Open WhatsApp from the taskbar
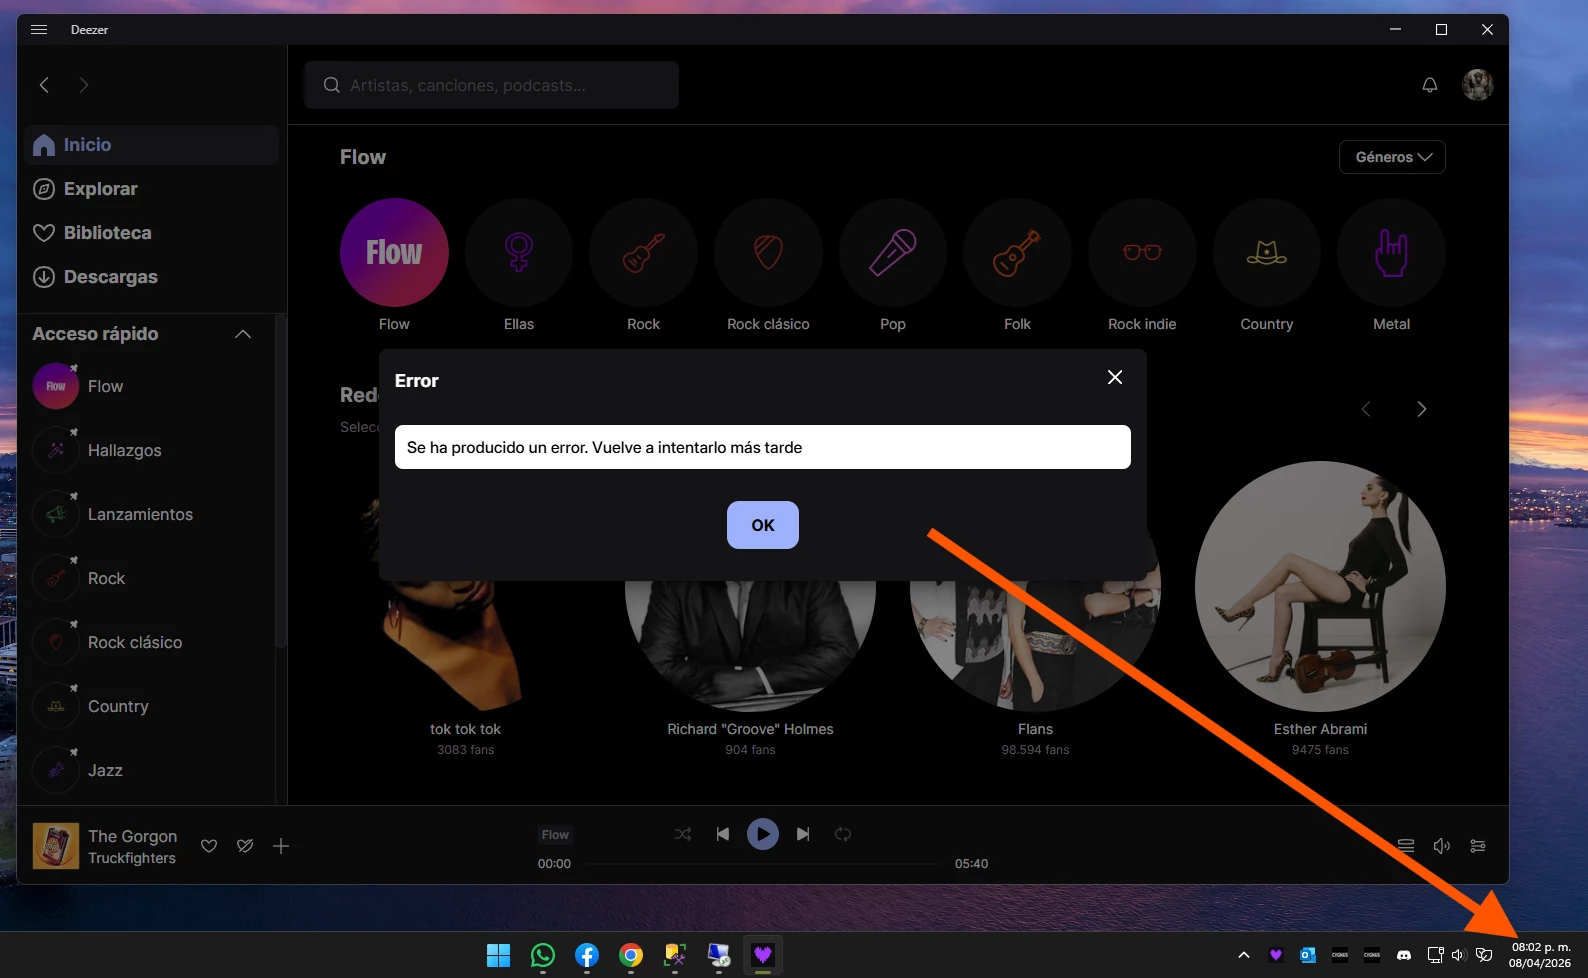The height and width of the screenshot is (978, 1588). tap(542, 955)
